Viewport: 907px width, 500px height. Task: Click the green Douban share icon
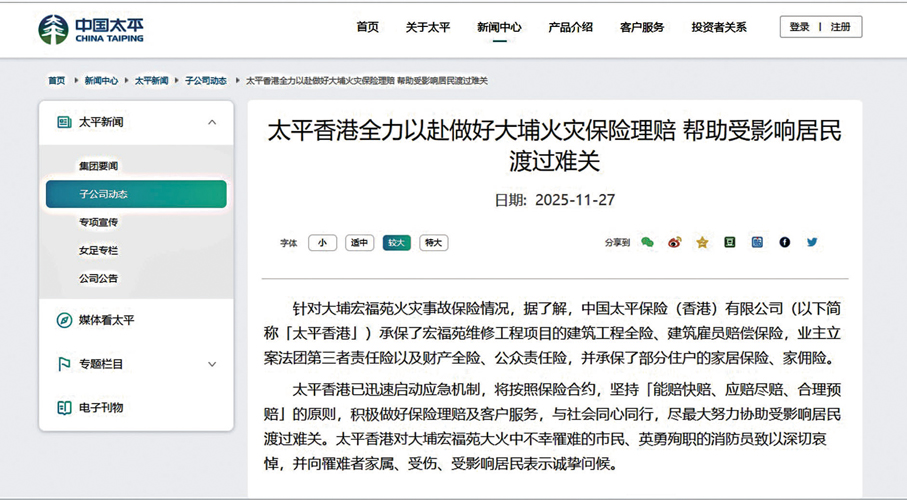tap(730, 242)
